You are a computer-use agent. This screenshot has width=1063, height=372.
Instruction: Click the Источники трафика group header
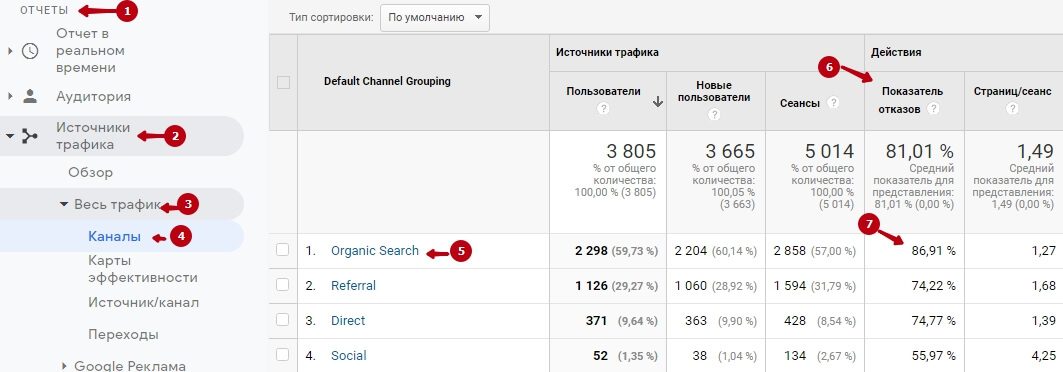coord(607,52)
